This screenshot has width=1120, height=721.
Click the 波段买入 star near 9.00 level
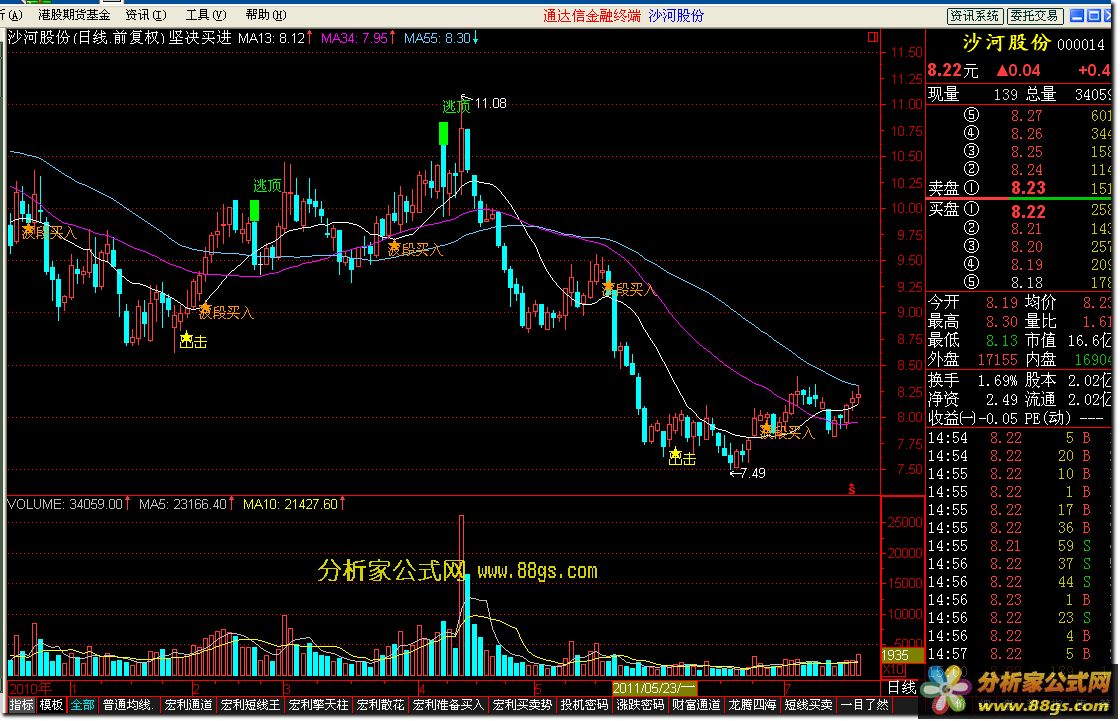(205, 309)
